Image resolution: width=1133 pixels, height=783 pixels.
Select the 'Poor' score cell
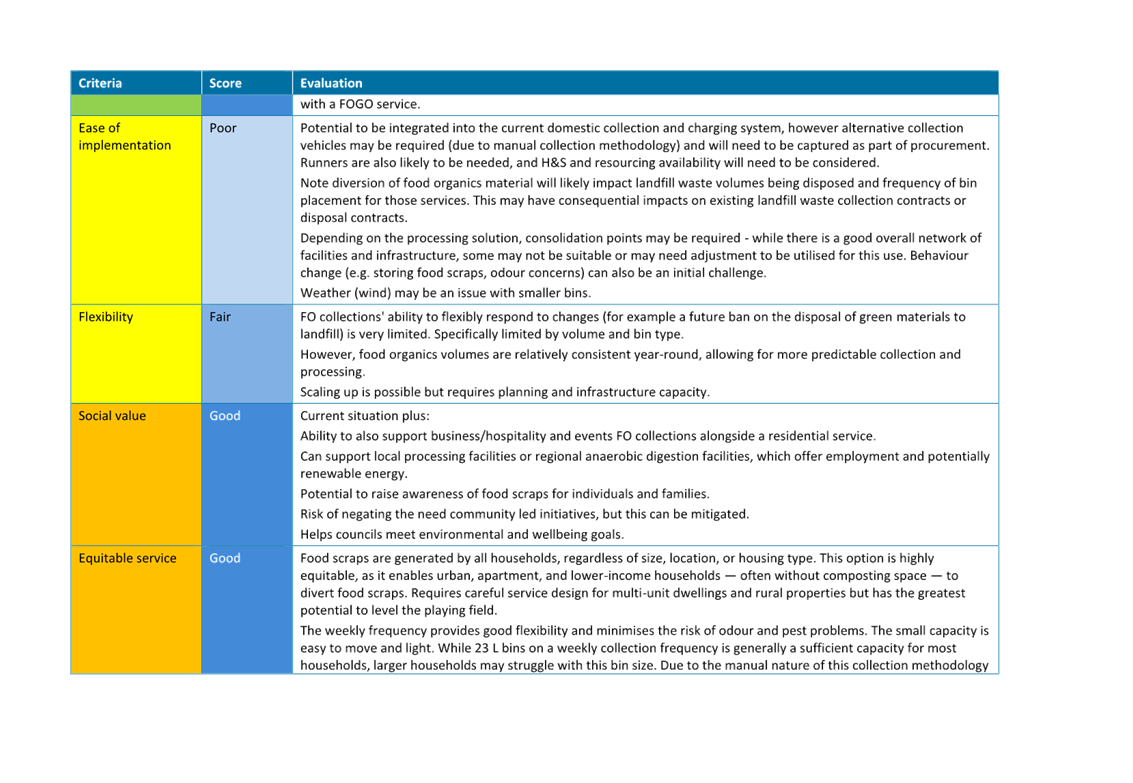click(222, 128)
